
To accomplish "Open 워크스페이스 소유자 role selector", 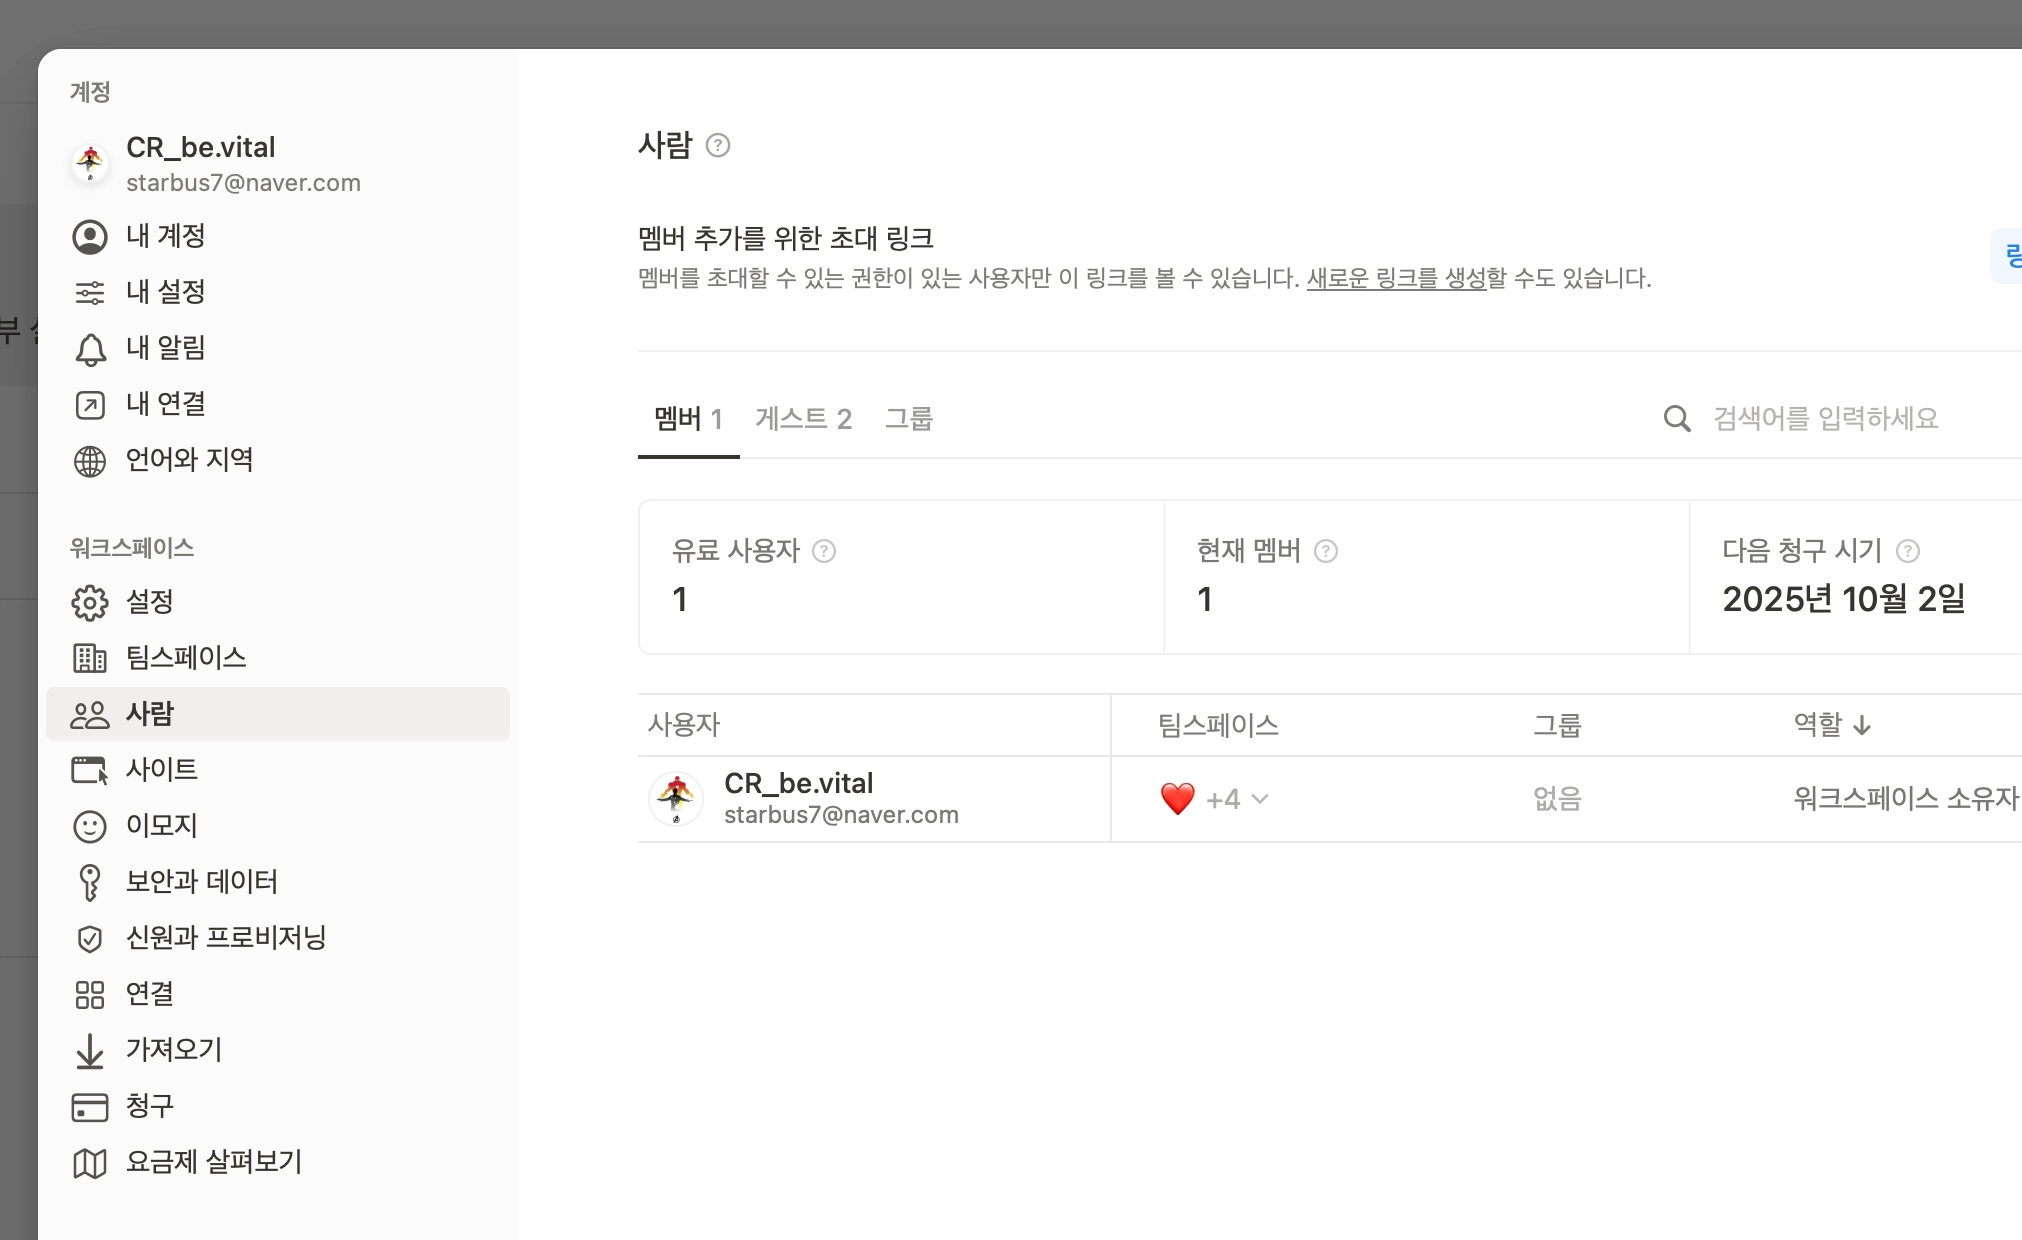I will click(x=1905, y=798).
